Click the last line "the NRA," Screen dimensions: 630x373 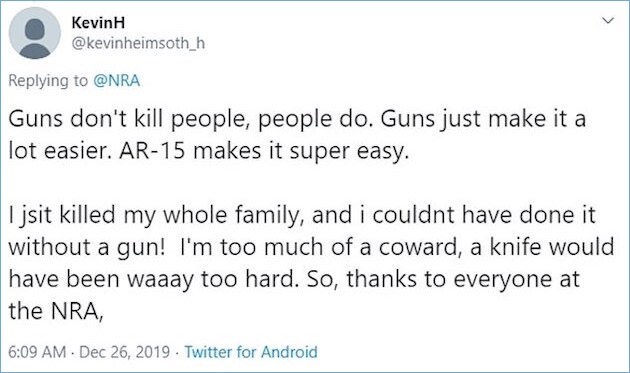click(56, 311)
